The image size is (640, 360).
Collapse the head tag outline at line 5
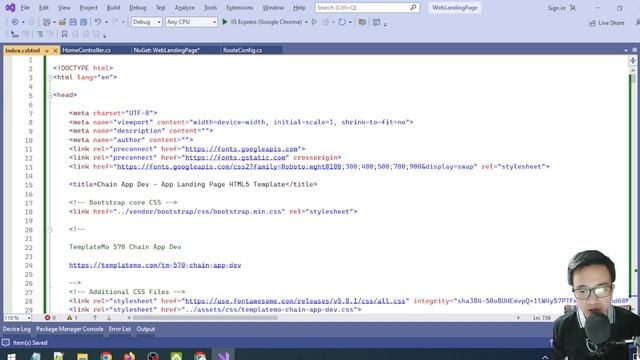[x=50, y=95]
